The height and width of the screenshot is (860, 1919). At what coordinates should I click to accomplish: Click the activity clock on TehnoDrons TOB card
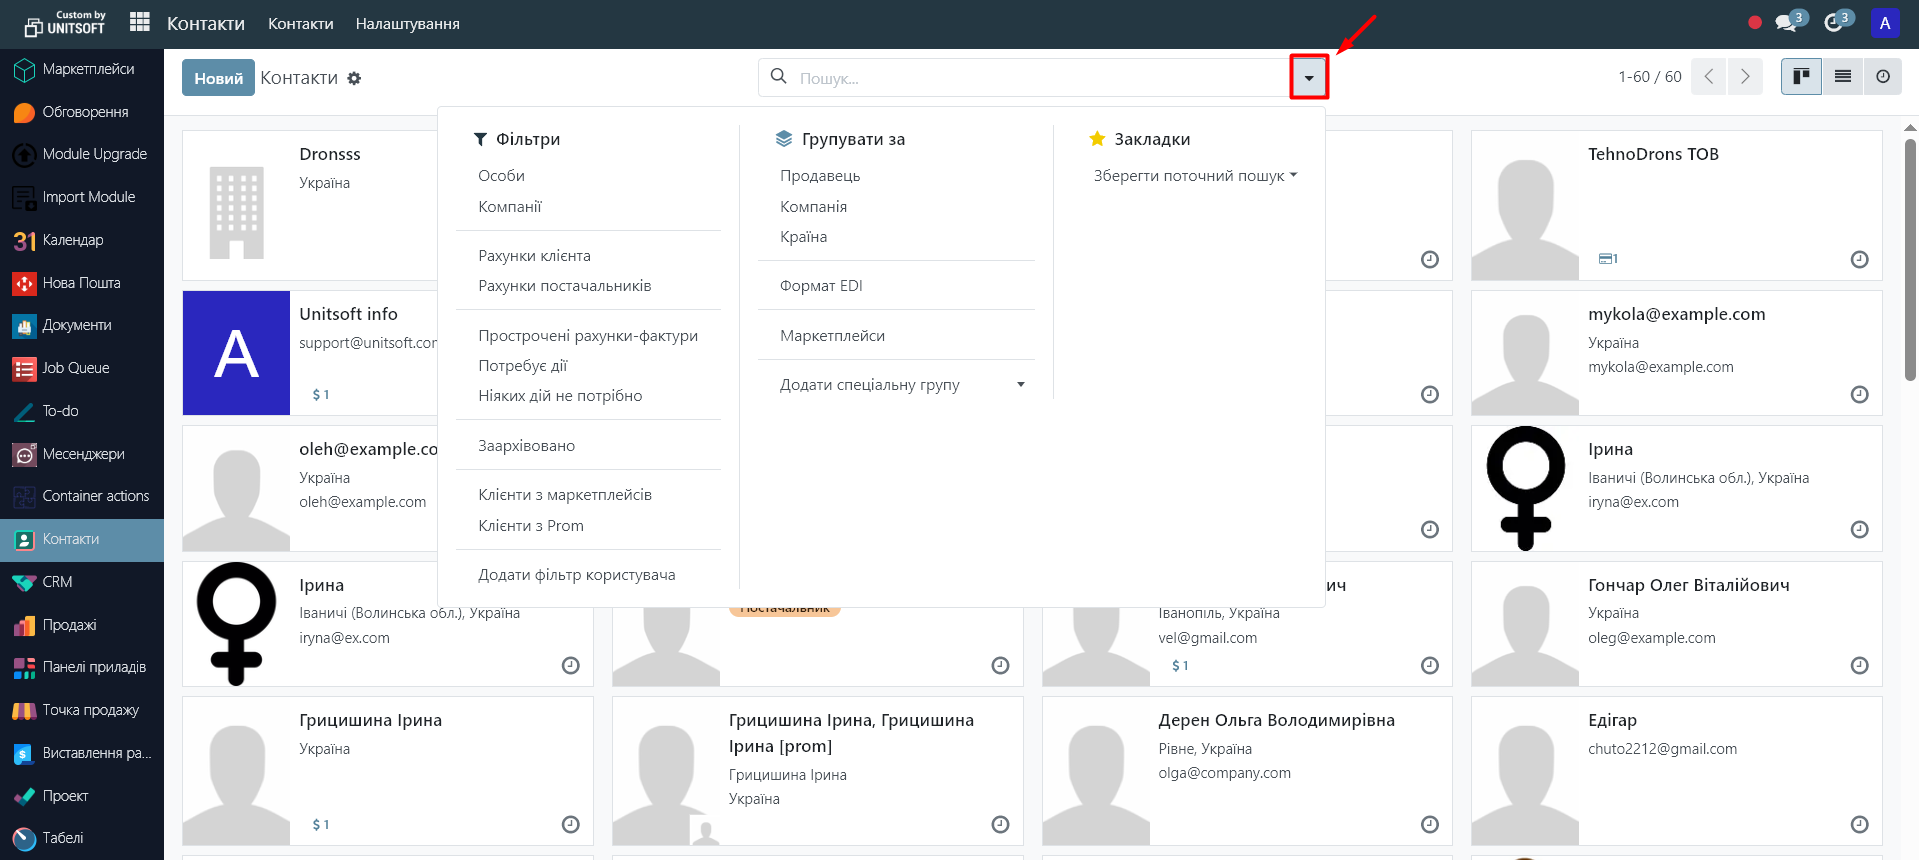point(1859,260)
